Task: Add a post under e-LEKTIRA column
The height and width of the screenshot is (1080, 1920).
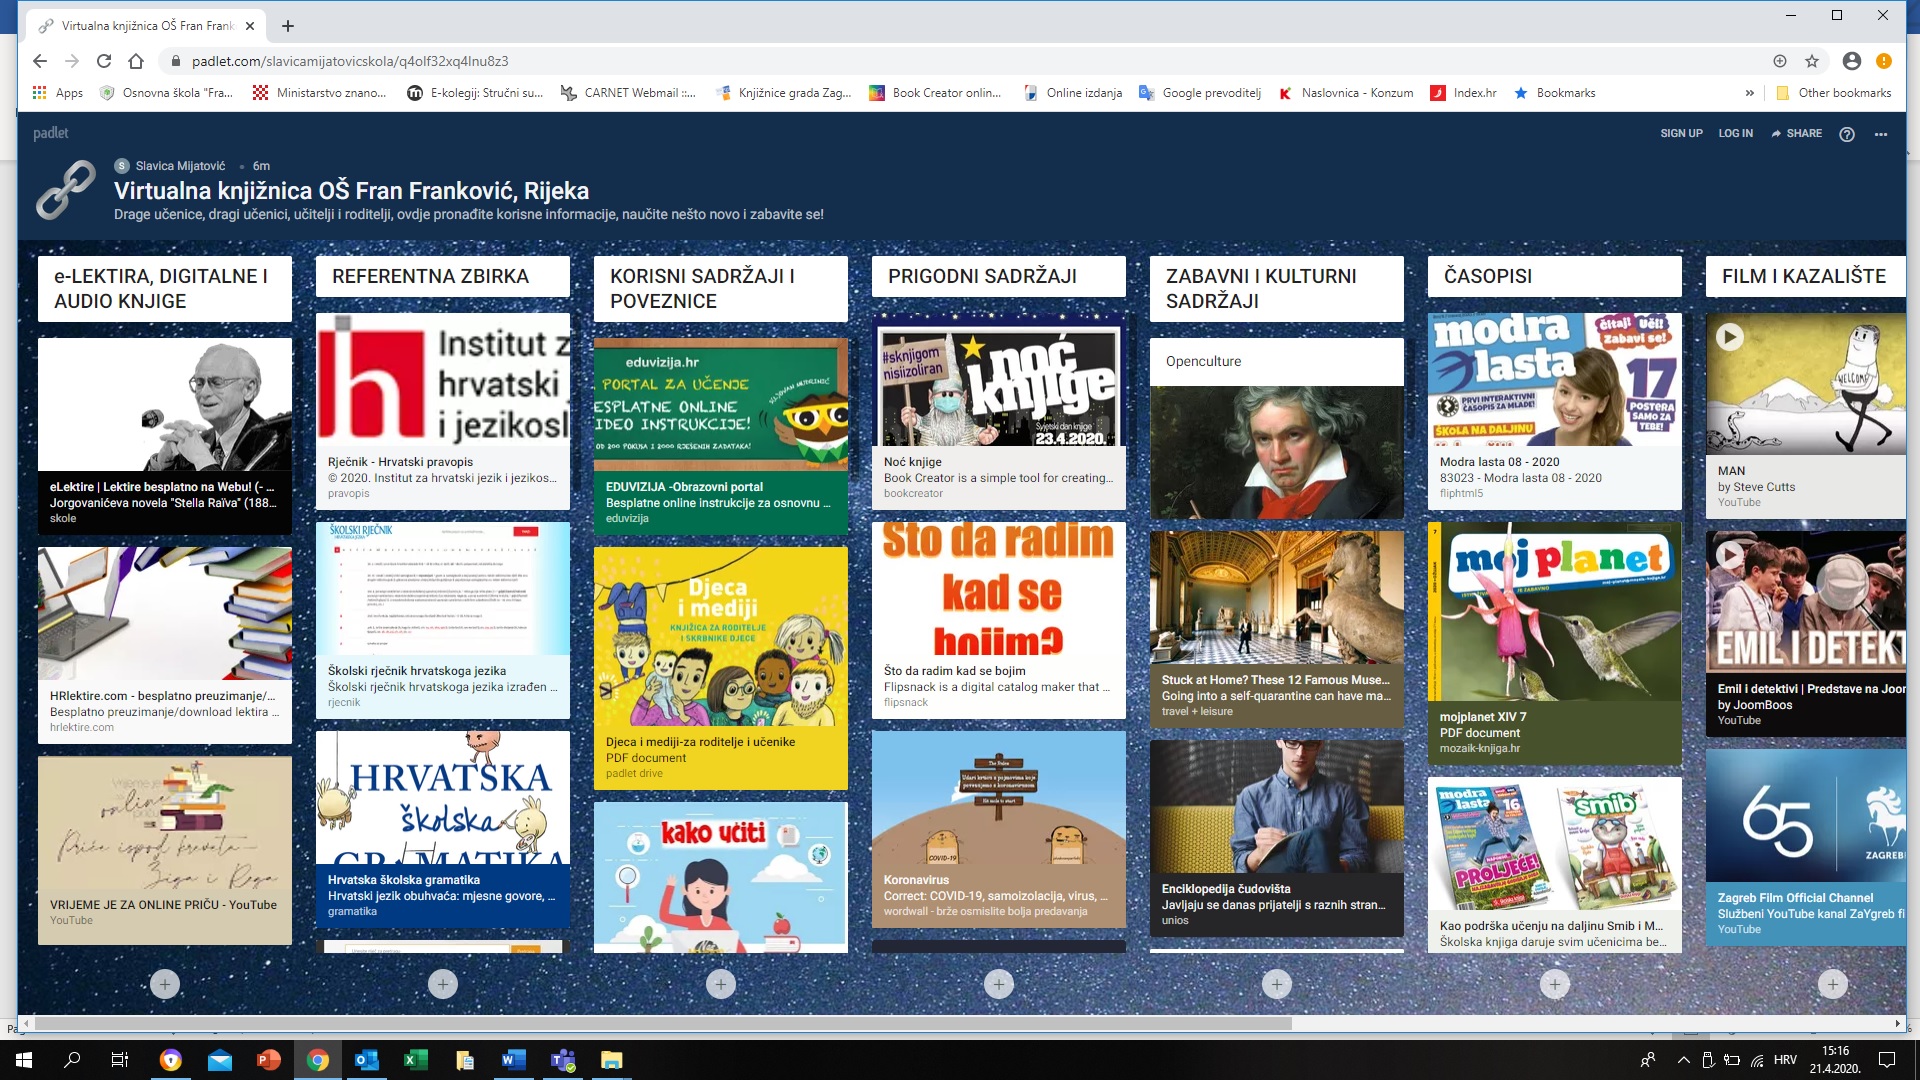Action: 165,984
